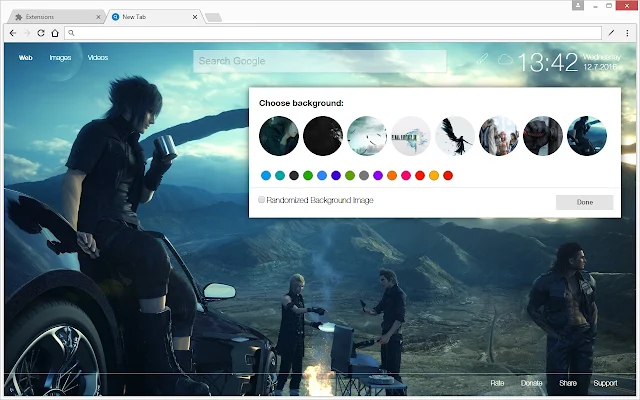This screenshot has width=640, height=400.
Task: Select the Videos search category
Action: click(98, 58)
